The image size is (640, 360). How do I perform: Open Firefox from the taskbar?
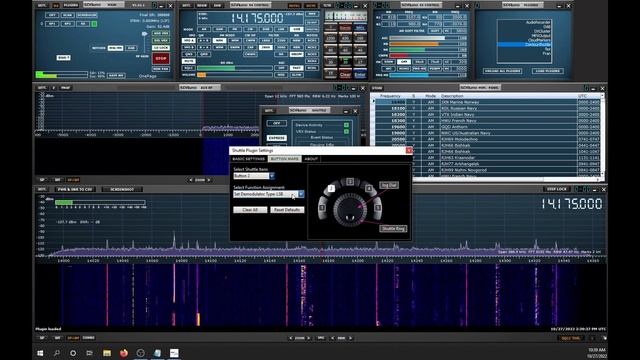pos(124,353)
